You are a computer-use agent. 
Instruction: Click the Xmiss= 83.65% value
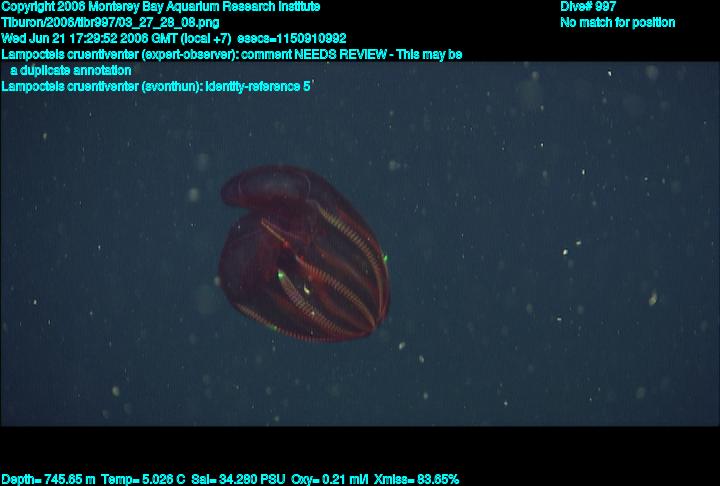point(416,480)
